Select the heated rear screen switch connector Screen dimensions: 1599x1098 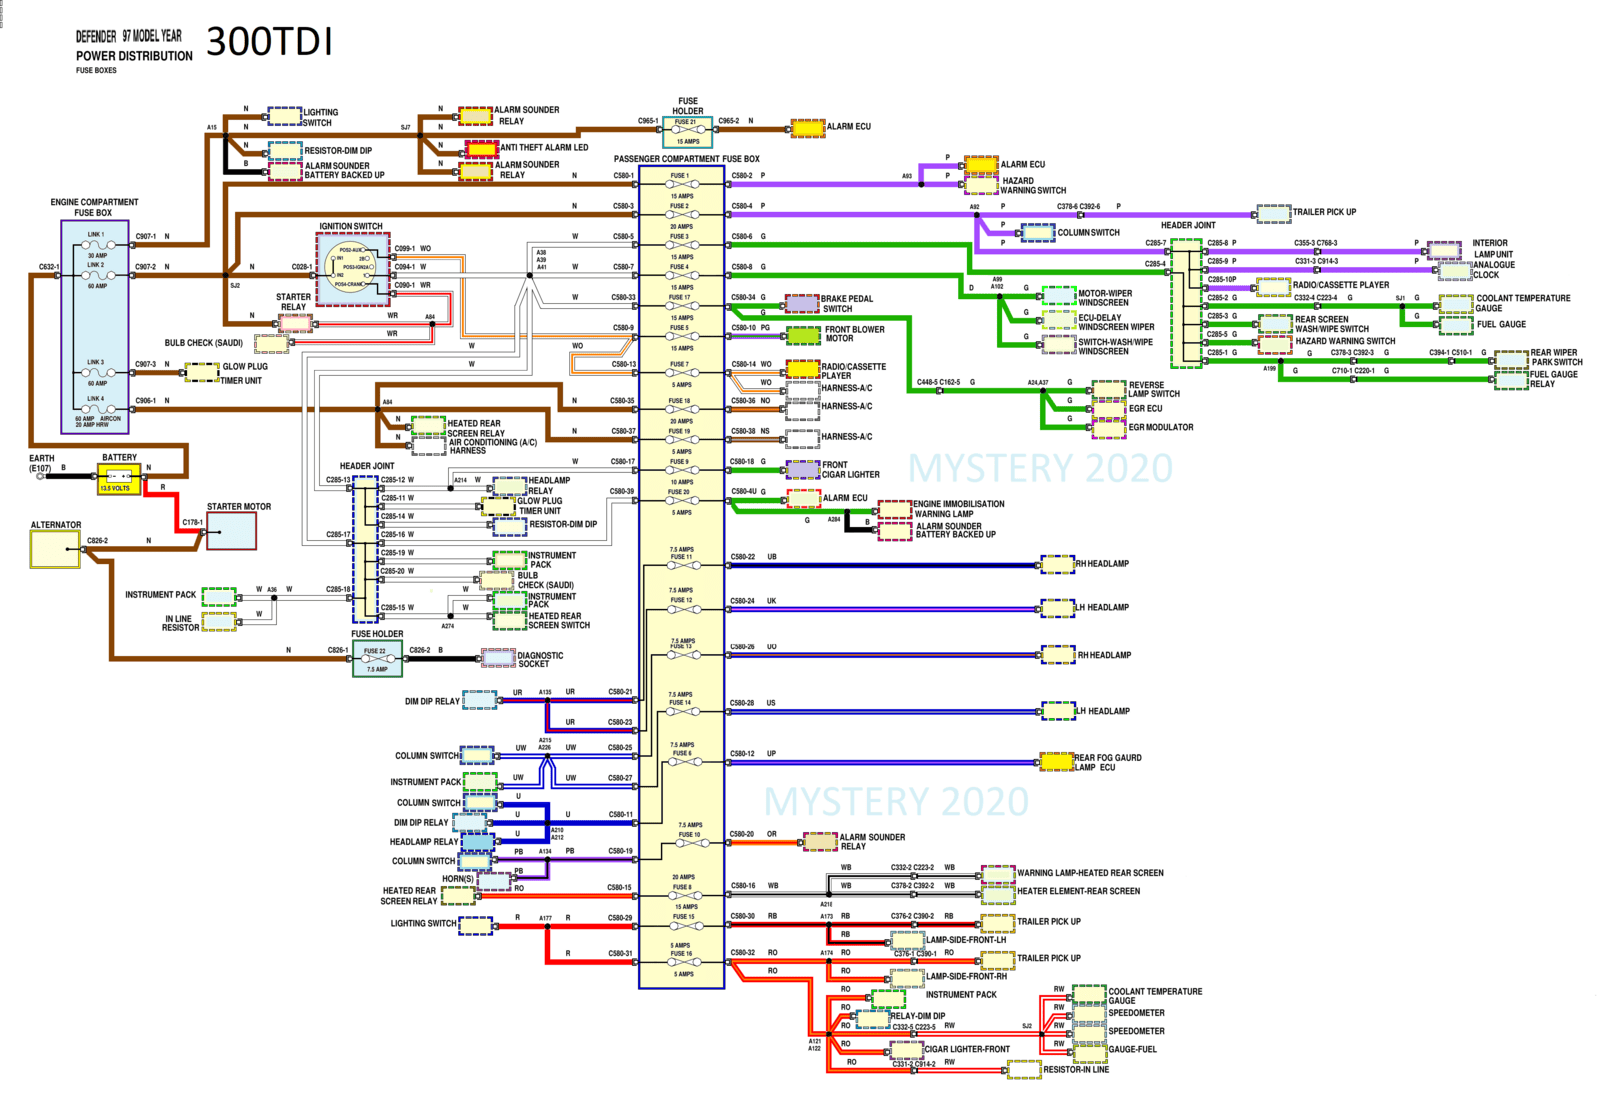[510, 620]
